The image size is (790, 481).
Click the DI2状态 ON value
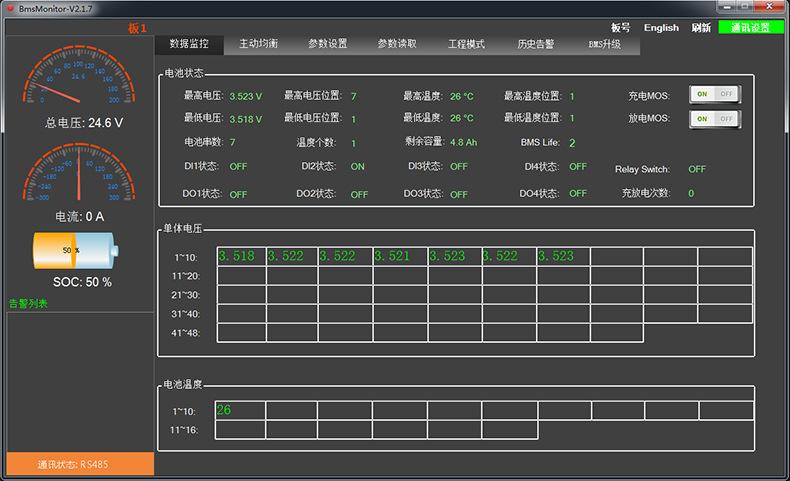(x=358, y=166)
